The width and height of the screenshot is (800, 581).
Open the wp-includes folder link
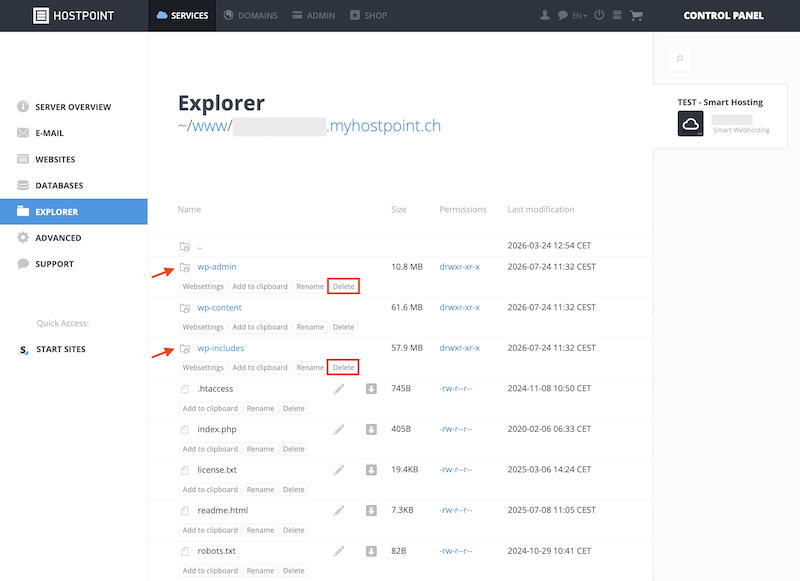220,348
